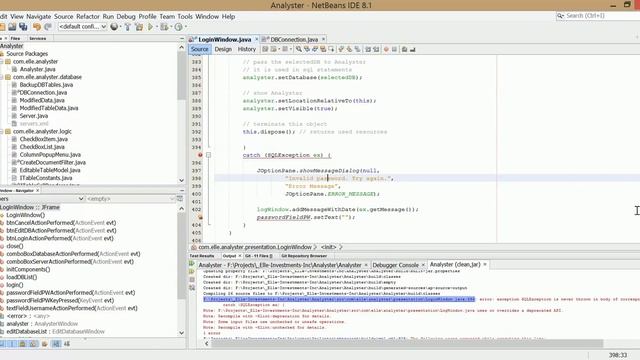Image resolution: width=640 pixels, height=360 pixels.
Task: Click the find selection magnifier icon
Action: pos(299,49)
